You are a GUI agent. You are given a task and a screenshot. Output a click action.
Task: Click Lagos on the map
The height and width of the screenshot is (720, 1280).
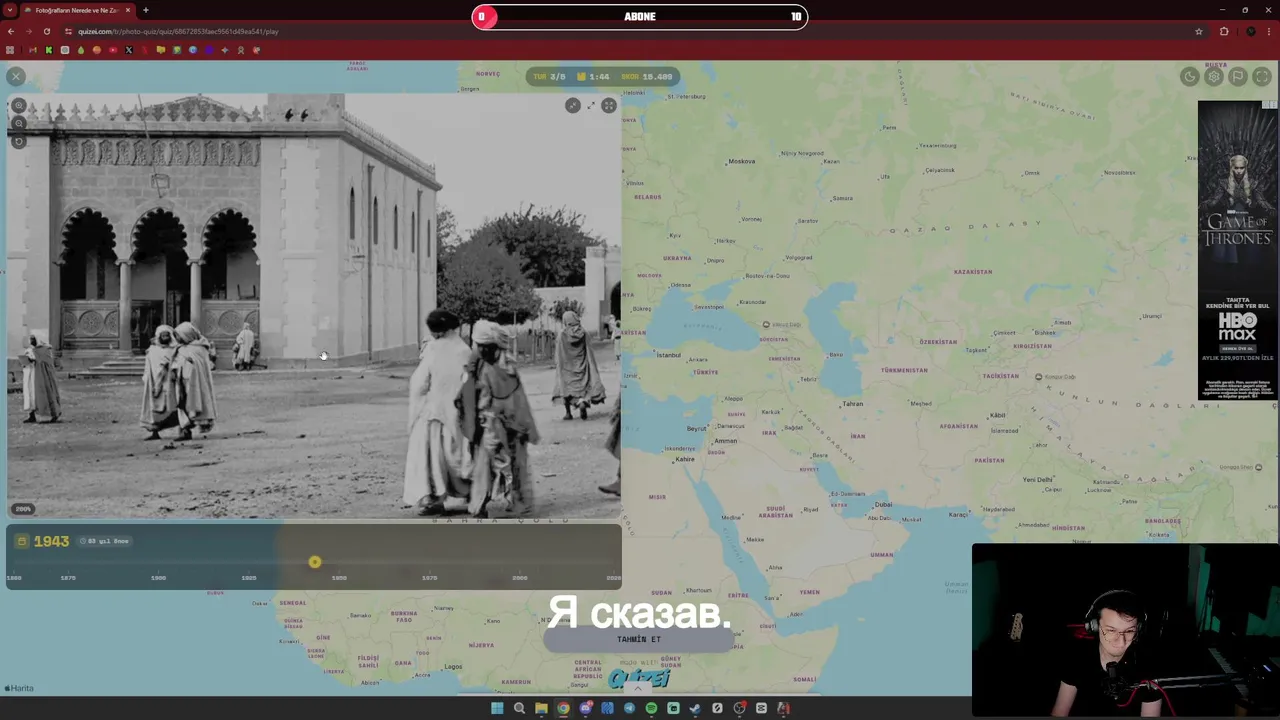453,667
